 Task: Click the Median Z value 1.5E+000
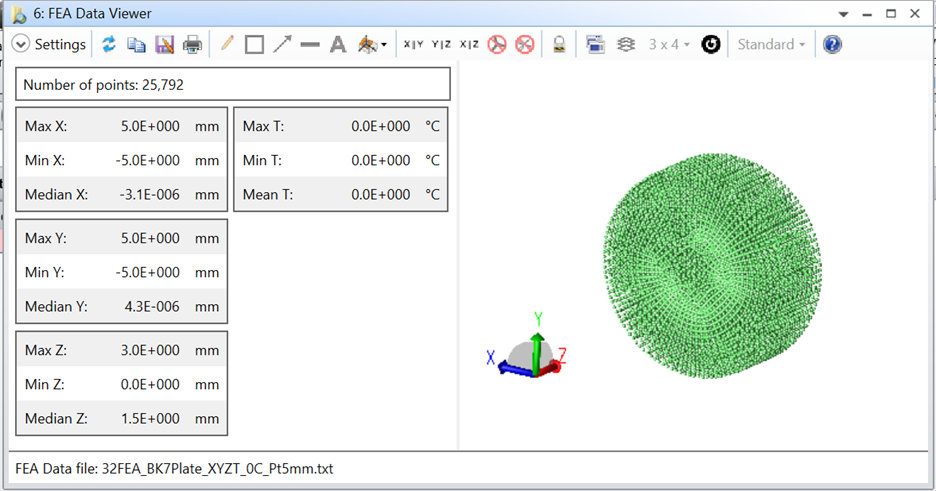click(150, 419)
